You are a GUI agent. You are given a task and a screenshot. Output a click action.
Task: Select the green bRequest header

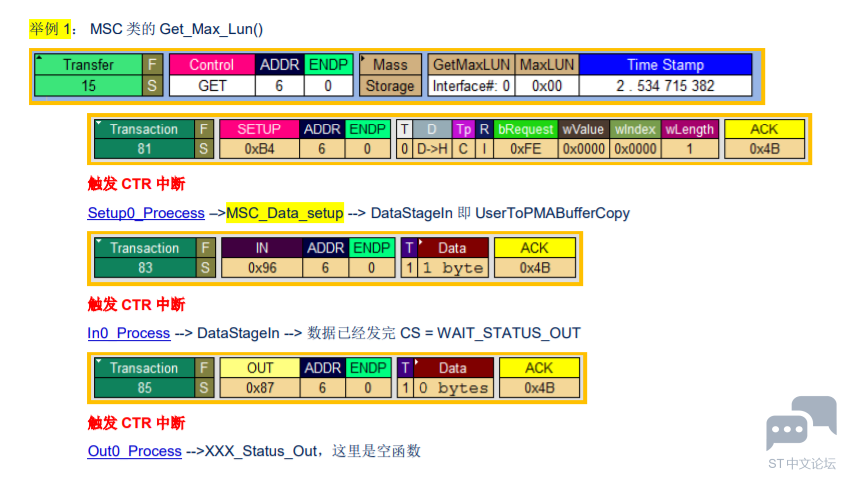click(525, 129)
